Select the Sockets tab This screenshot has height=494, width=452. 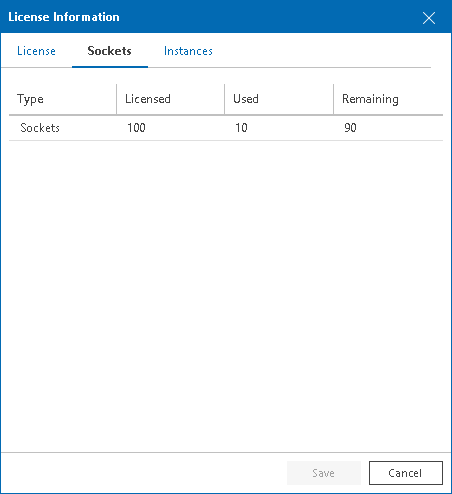point(110,51)
